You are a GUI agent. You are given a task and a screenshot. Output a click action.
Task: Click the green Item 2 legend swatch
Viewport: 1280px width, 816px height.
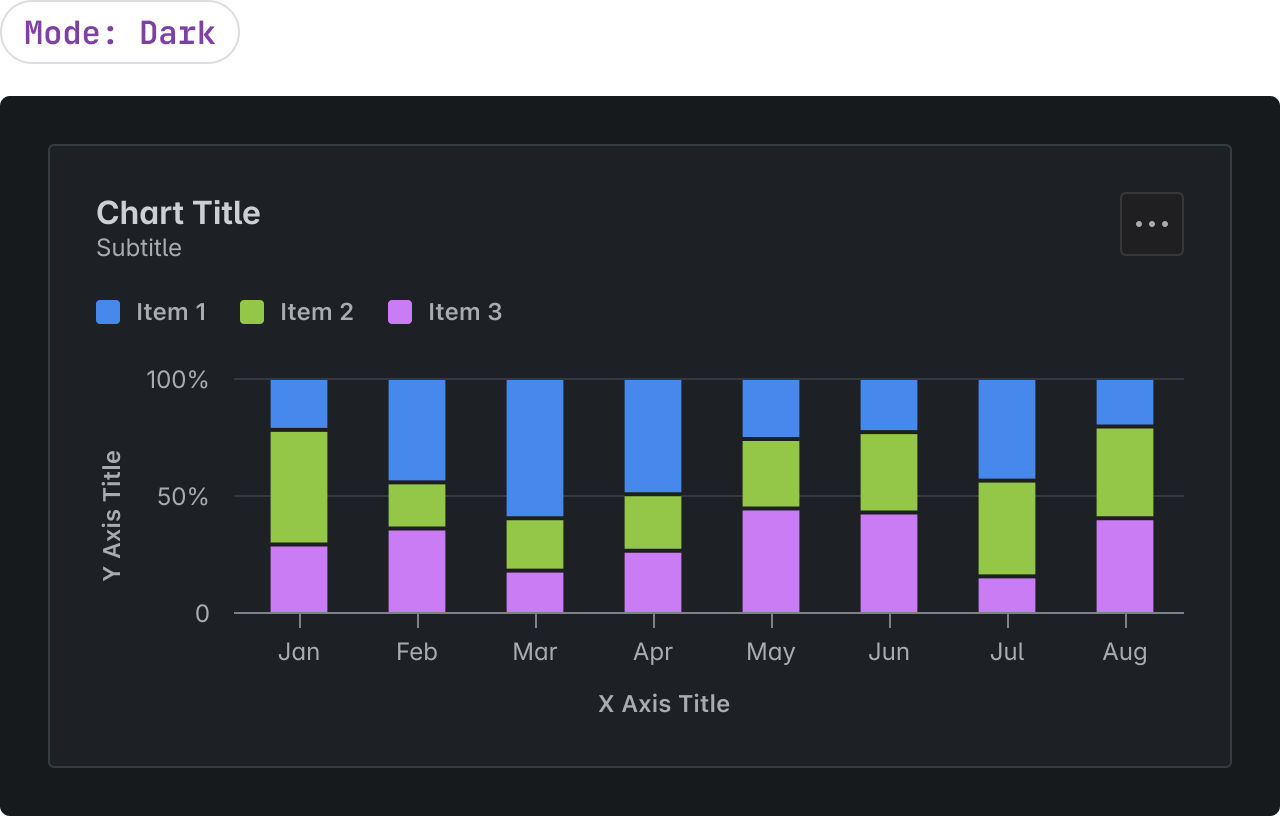point(252,312)
